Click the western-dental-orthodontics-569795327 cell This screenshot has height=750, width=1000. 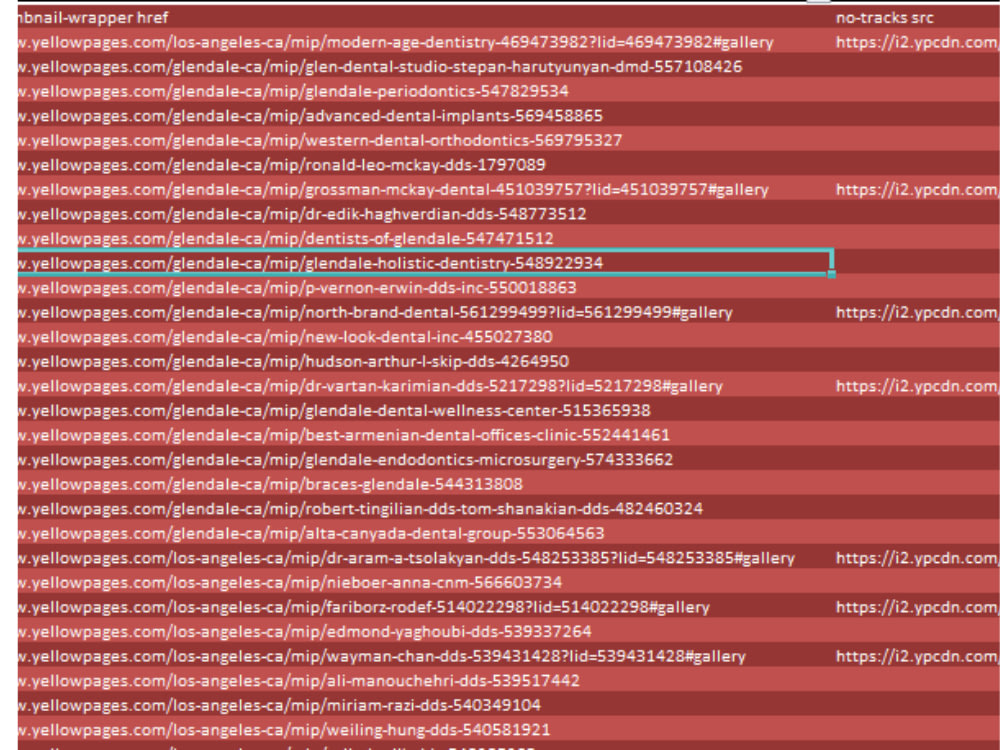click(425, 140)
